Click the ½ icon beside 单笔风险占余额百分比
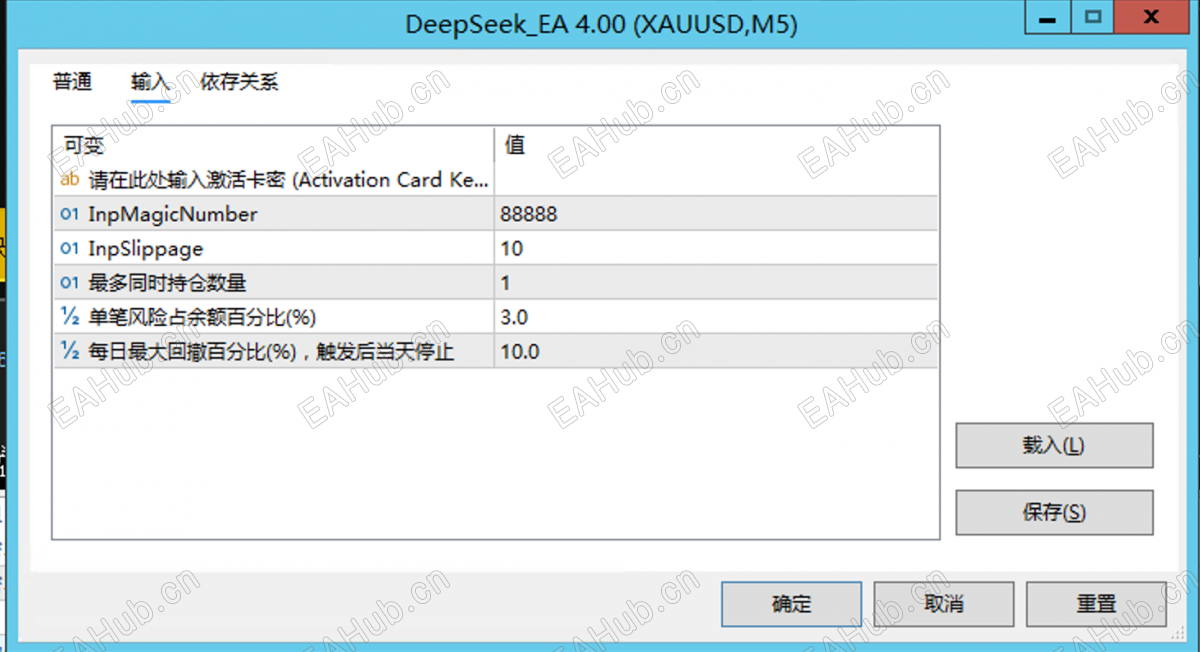The width and height of the screenshot is (1200, 652). click(70, 317)
